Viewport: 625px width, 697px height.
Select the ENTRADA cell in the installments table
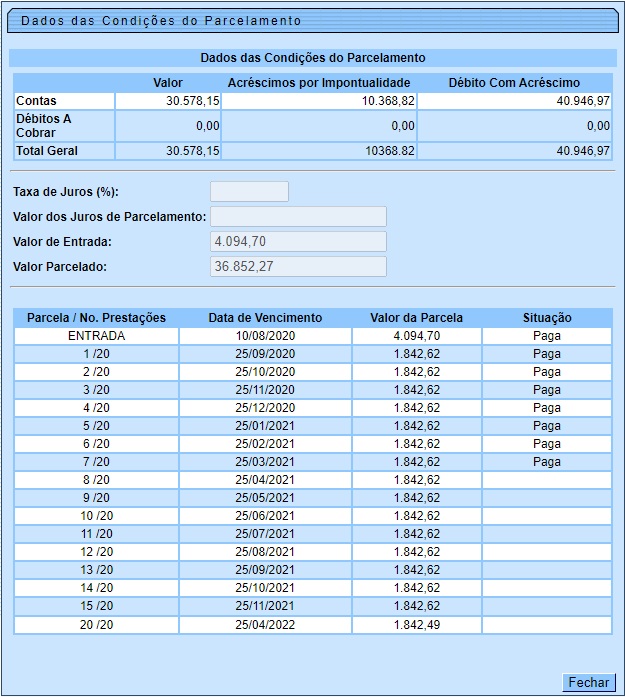pyautogui.click(x=96, y=336)
